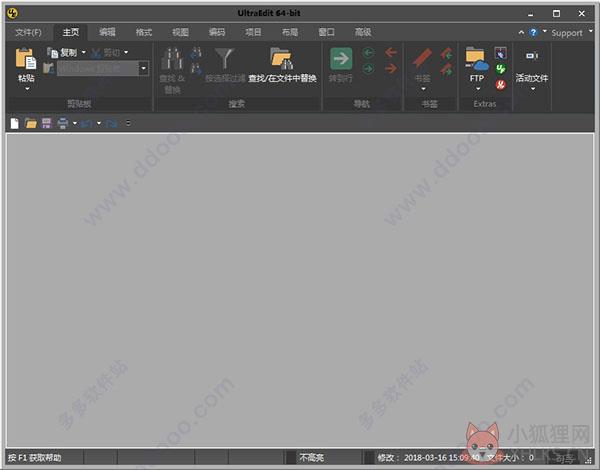Click the Open Folder quick access icon
The width and height of the screenshot is (600, 470).
click(31, 123)
